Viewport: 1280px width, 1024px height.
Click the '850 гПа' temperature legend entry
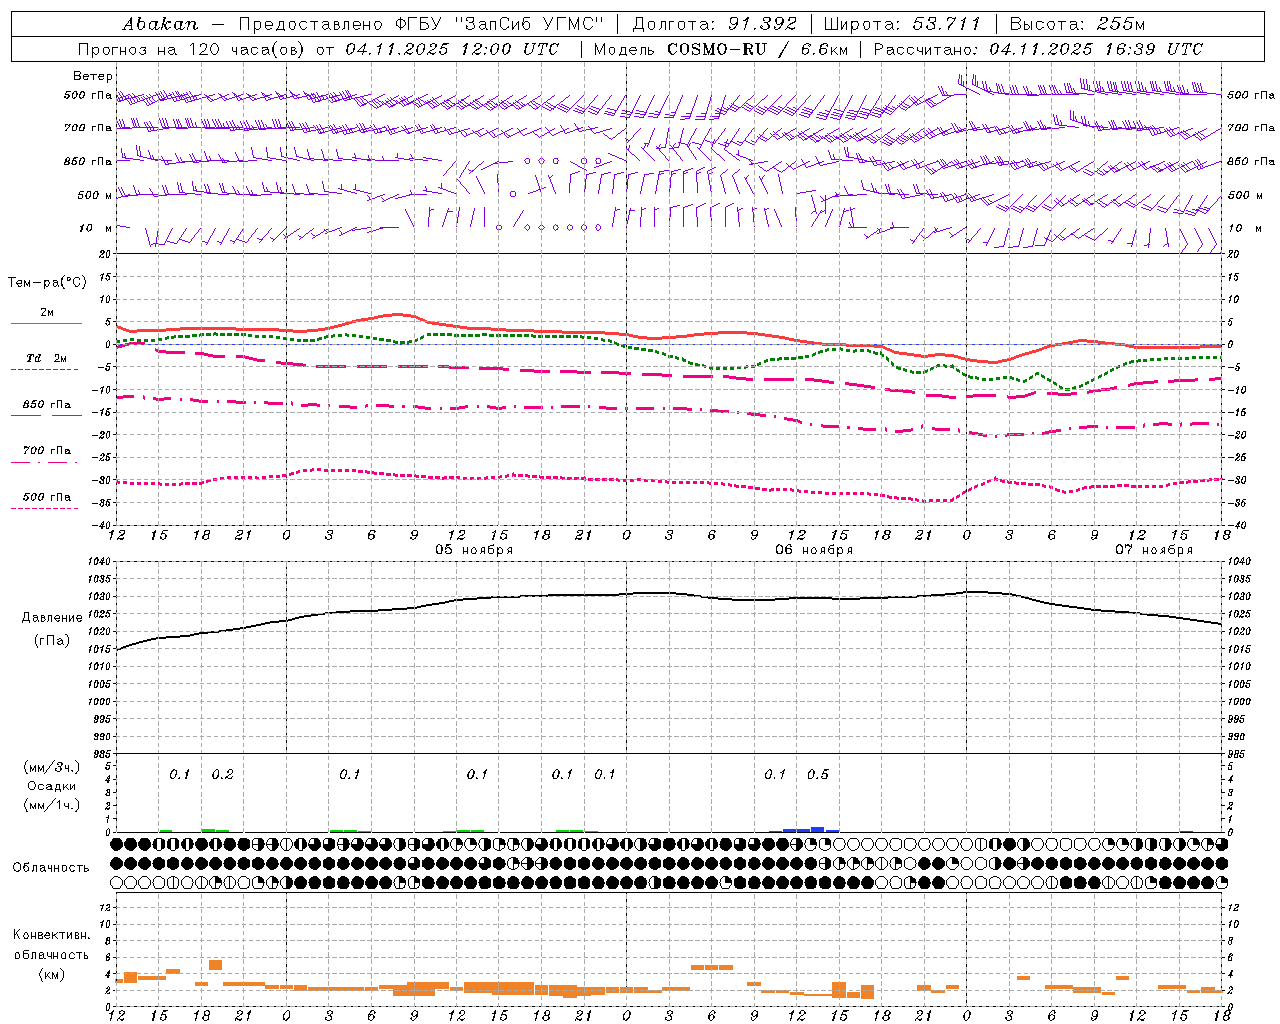46,405
